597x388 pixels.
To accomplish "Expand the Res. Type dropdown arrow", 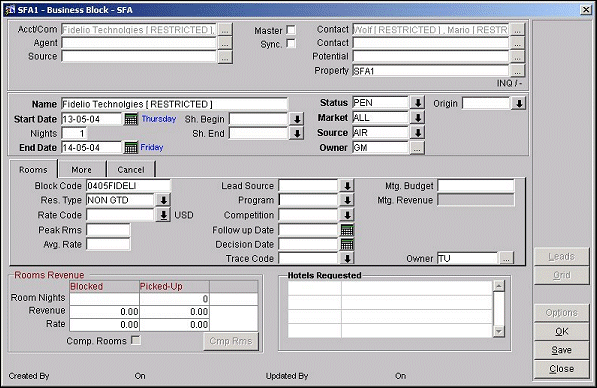I will pyautogui.click(x=163, y=200).
